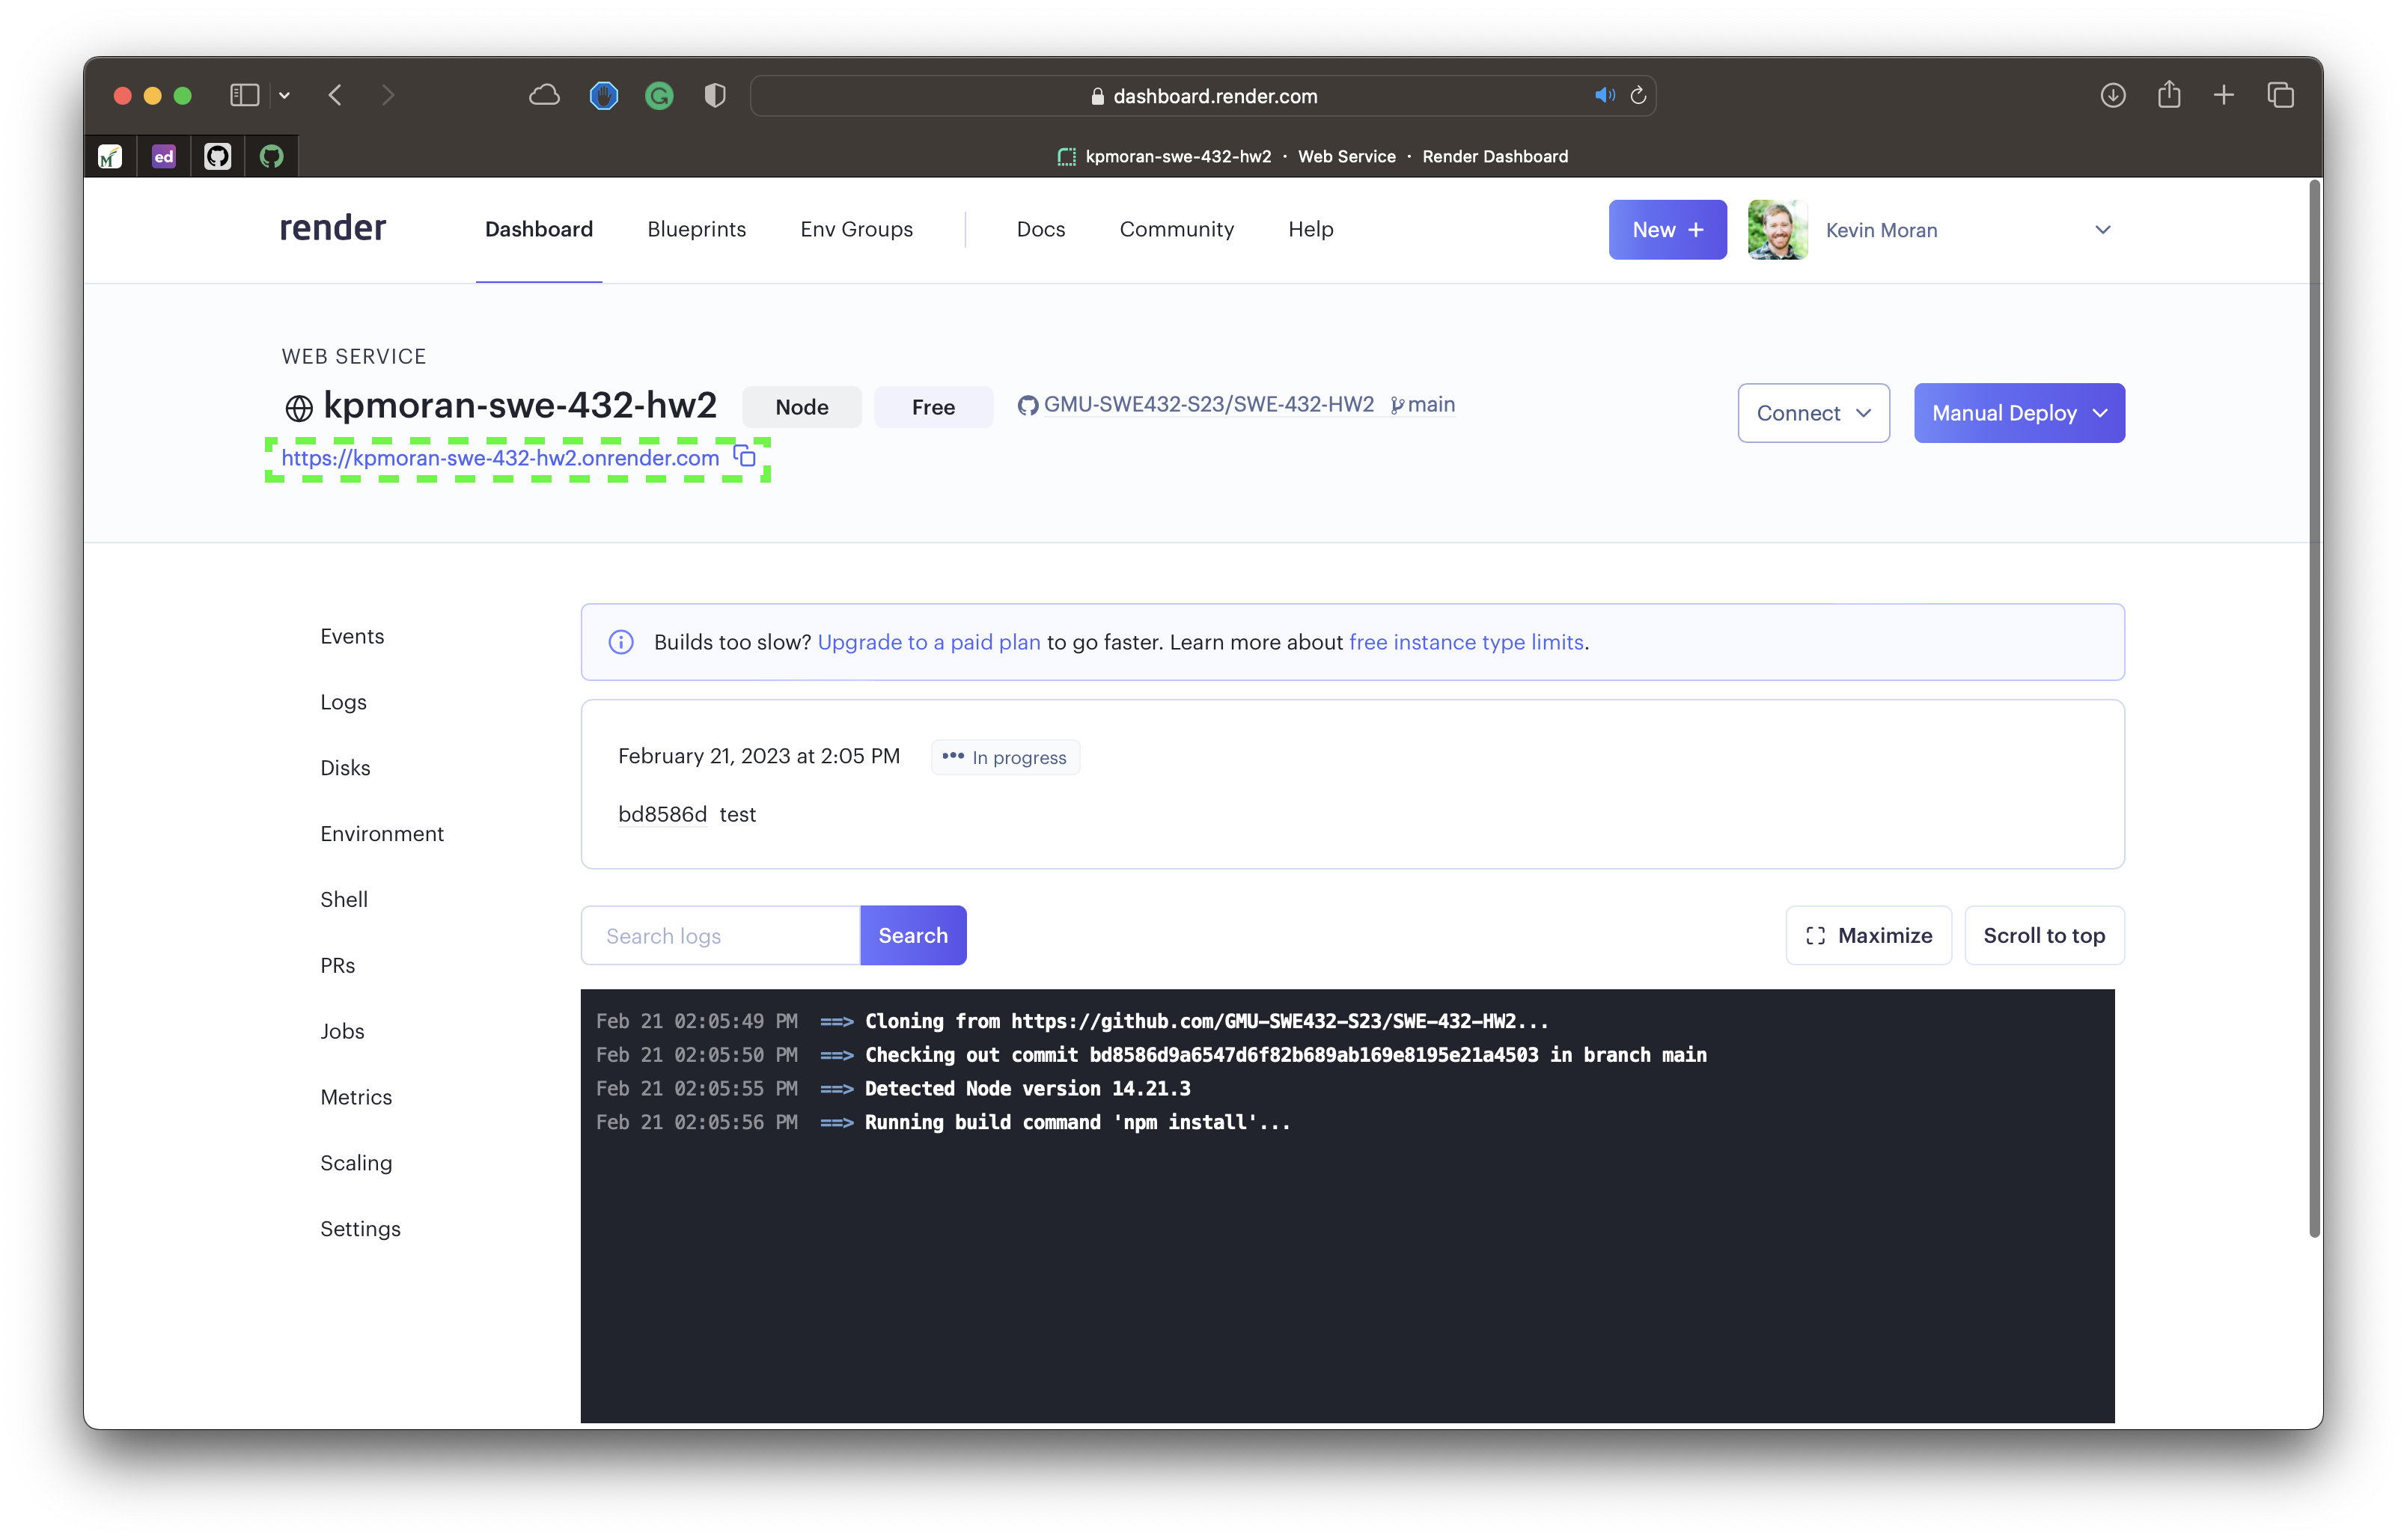2407x1540 pixels.
Task: Reload the page with refresh icon
Action: (1638, 95)
